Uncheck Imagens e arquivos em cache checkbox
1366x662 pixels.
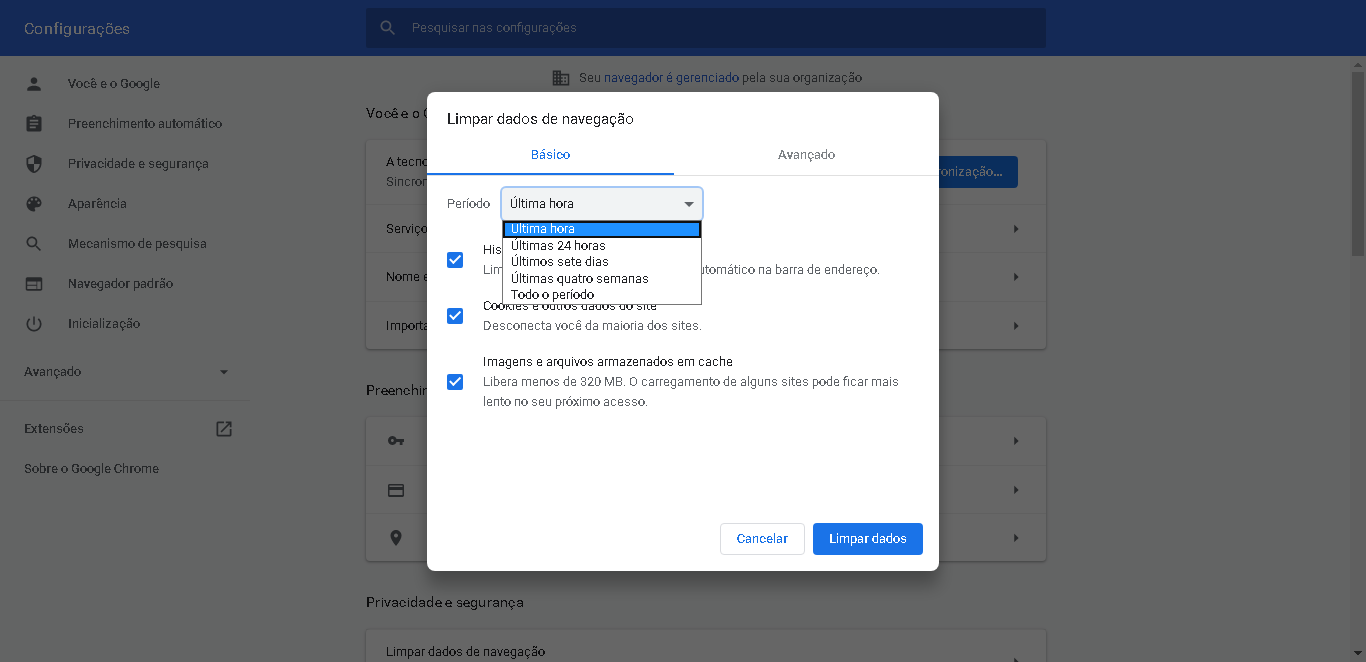(x=455, y=382)
